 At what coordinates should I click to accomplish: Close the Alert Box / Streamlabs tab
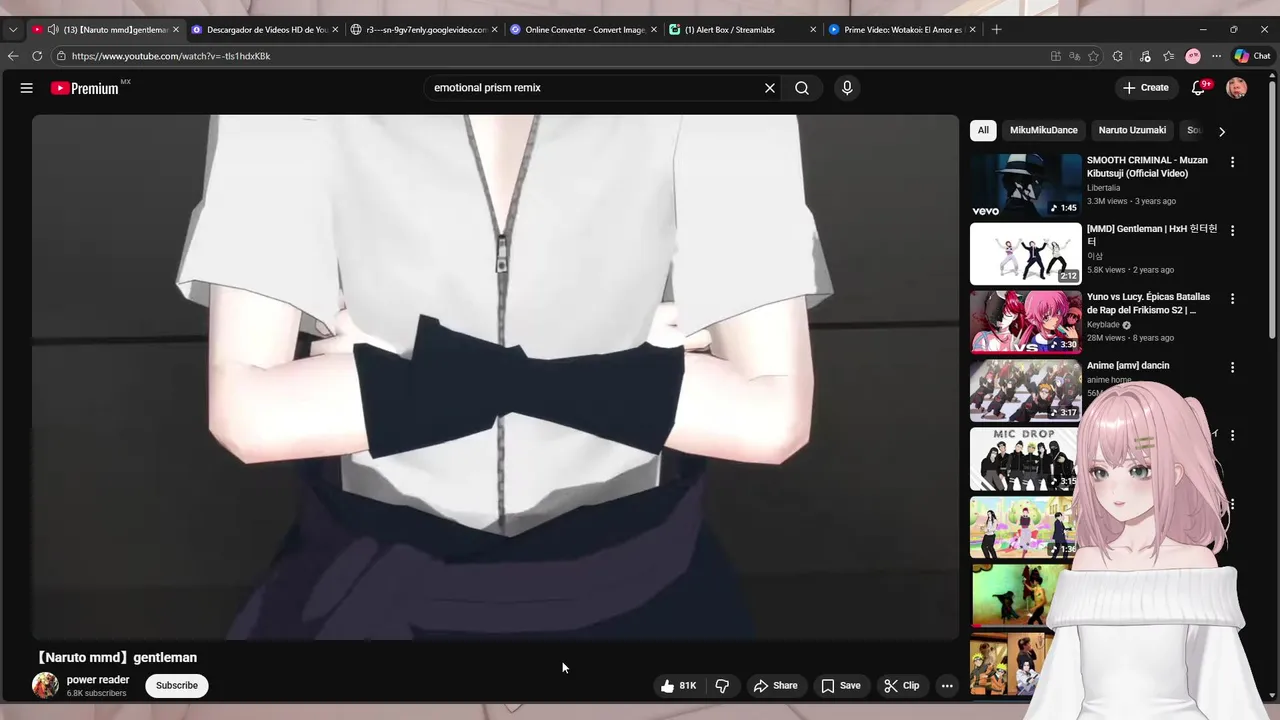point(813,30)
